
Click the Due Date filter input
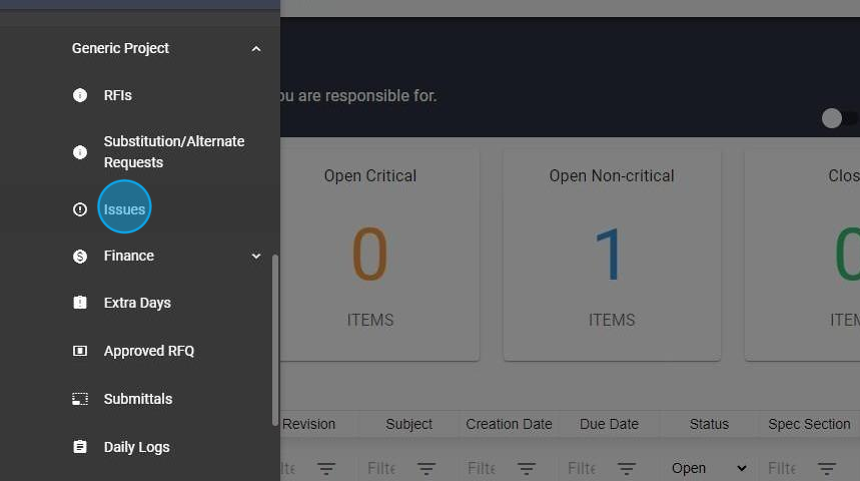tap(582, 468)
